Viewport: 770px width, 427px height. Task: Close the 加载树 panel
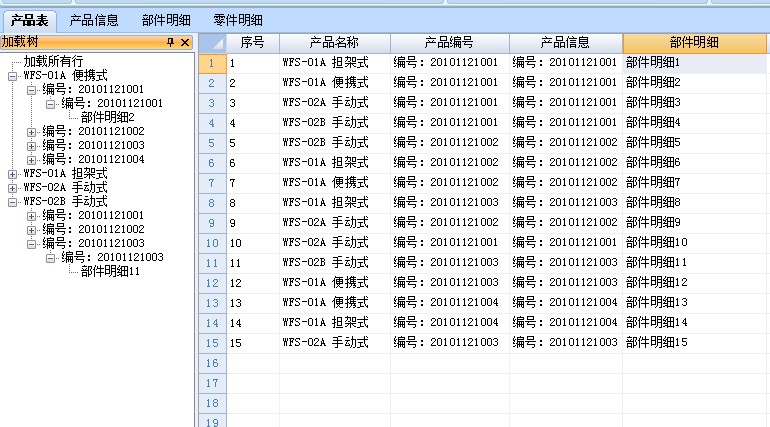pyautogui.click(x=185, y=42)
